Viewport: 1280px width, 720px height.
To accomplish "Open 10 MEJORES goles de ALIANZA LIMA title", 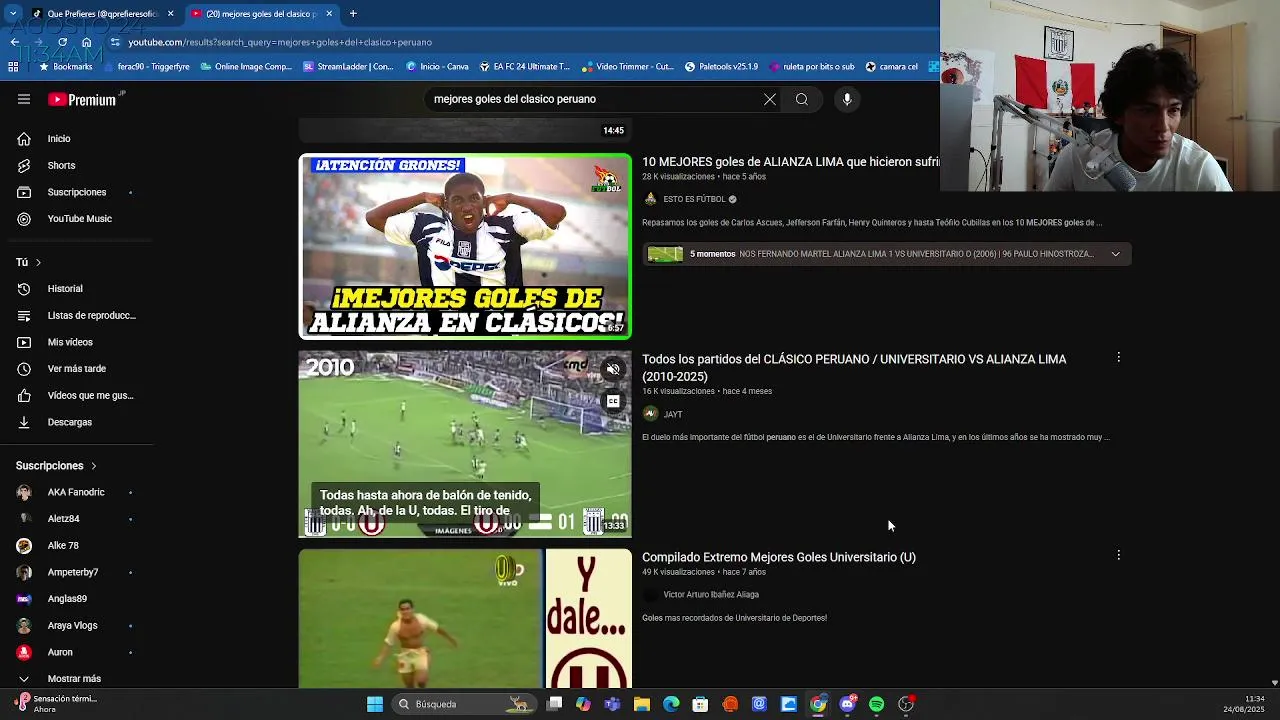I will pos(790,162).
